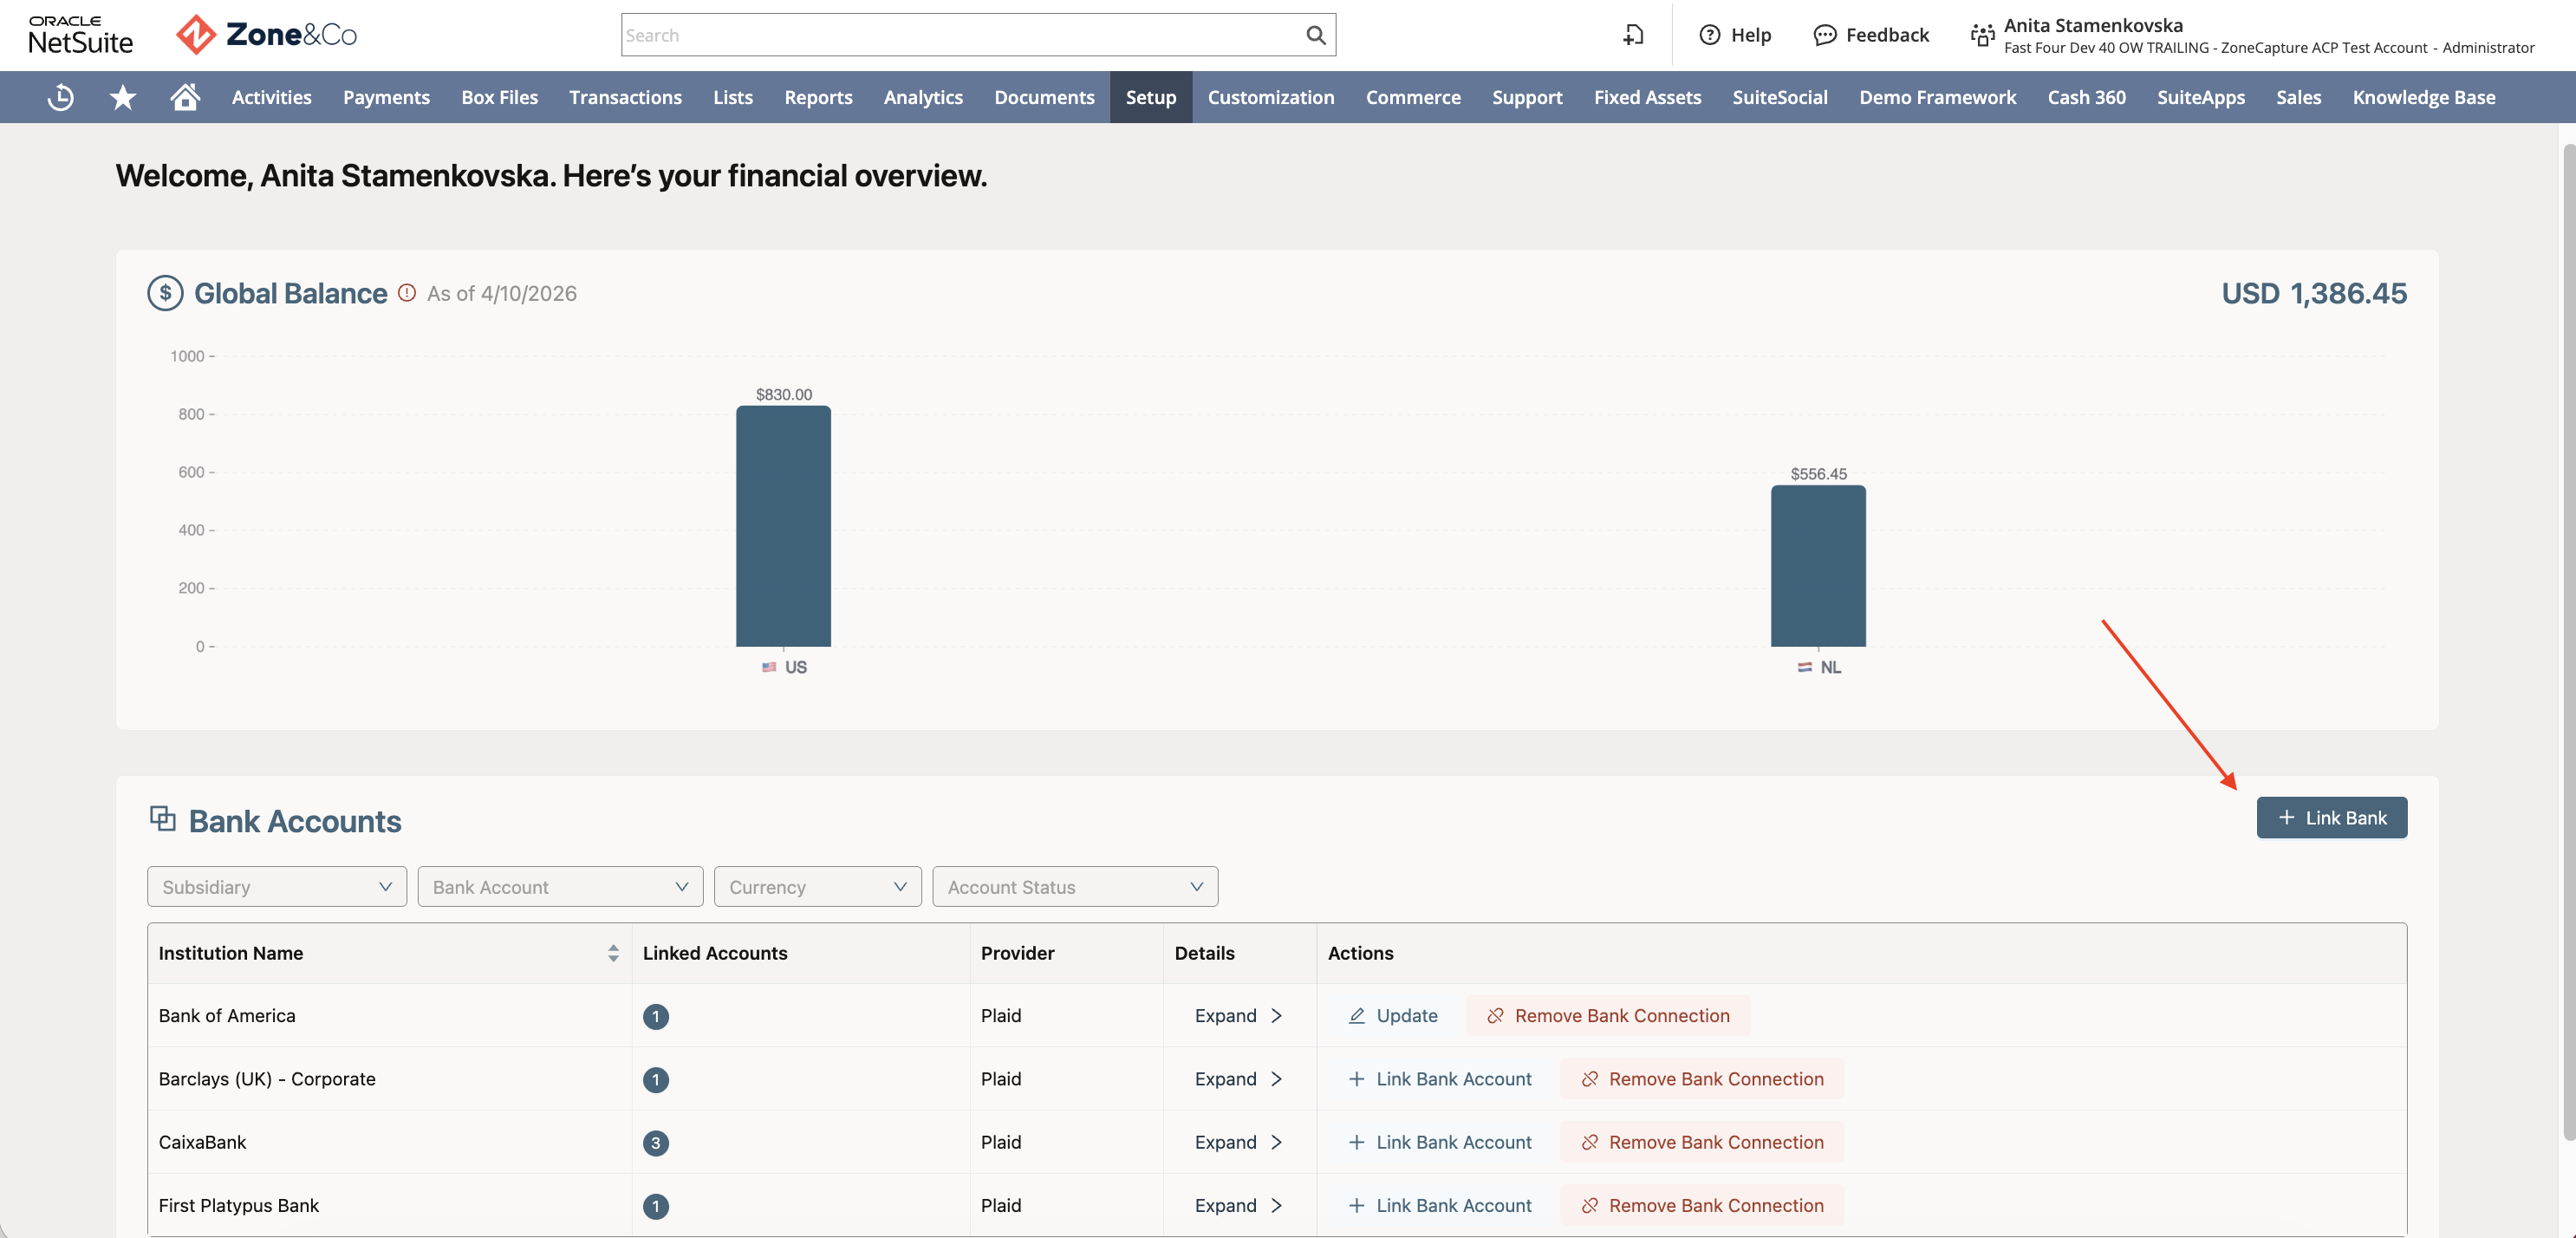The image size is (2576, 1238).
Task: Open the Bank Account filter dropdown
Action: (560, 886)
